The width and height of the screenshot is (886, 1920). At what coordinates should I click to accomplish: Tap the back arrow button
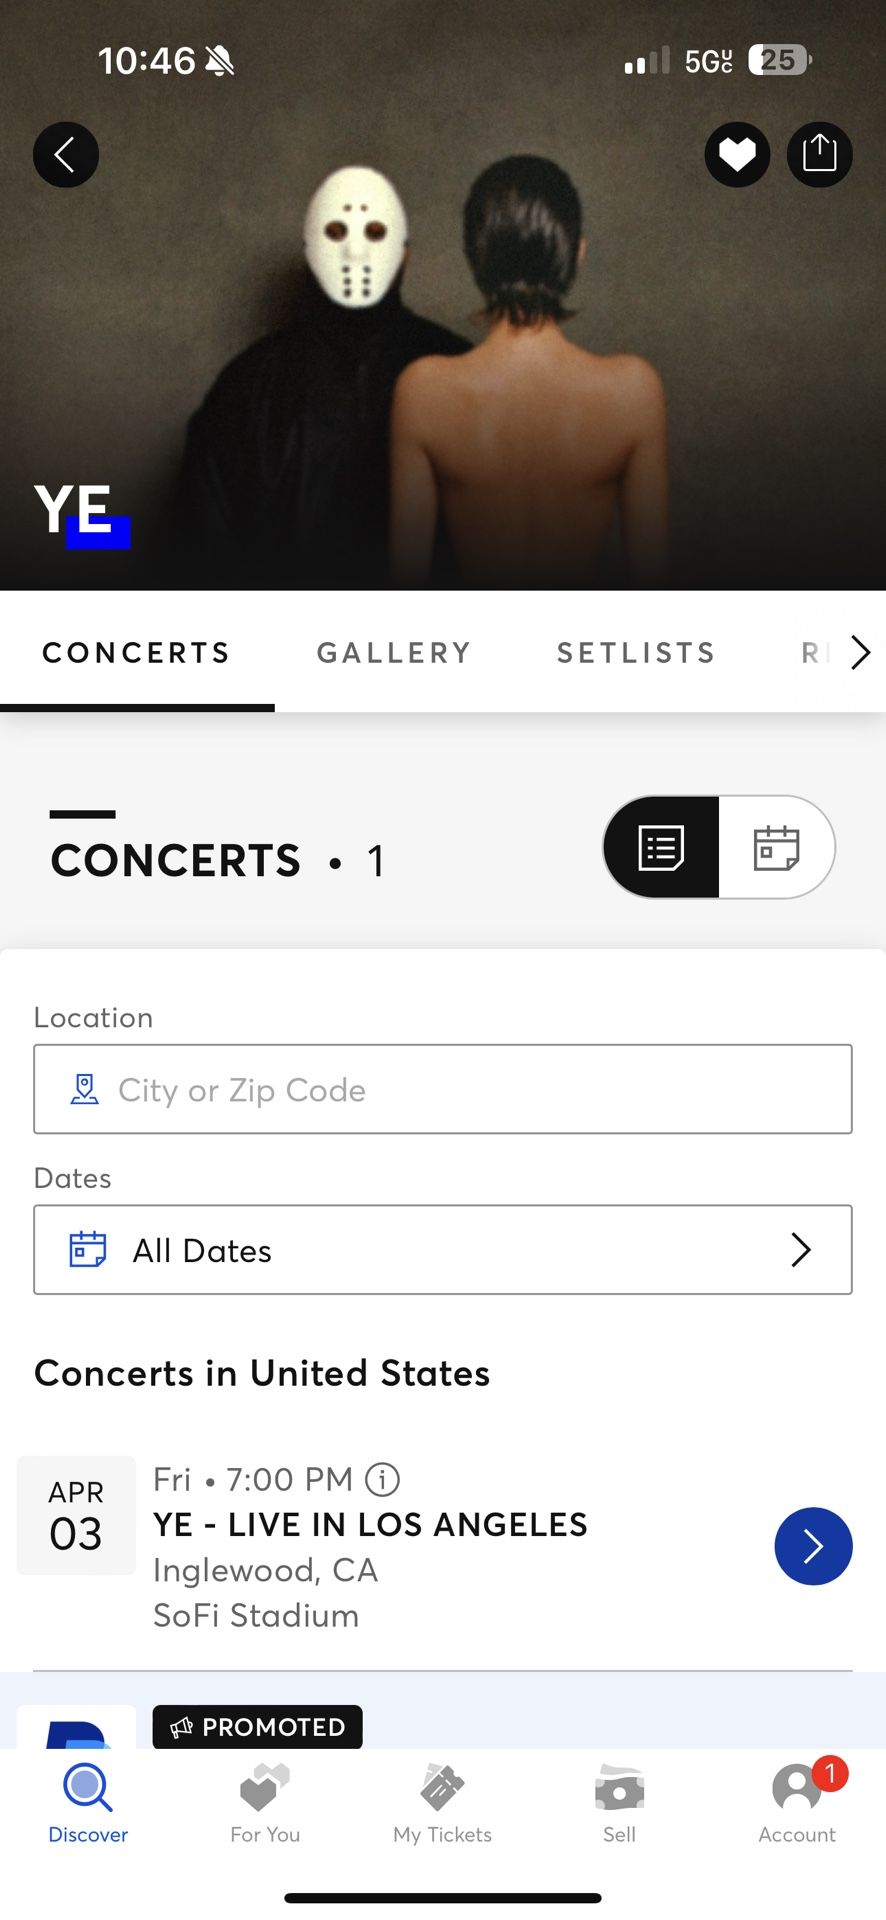click(x=66, y=155)
